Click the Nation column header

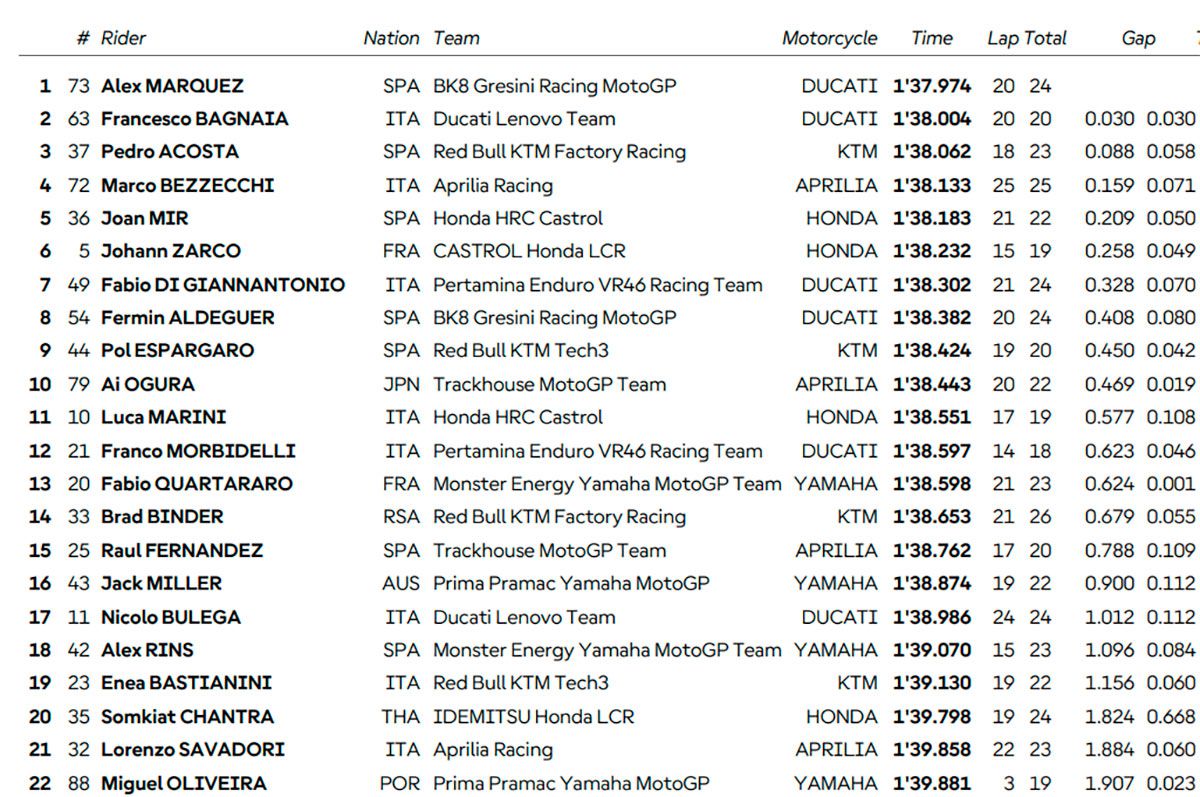pyautogui.click(x=391, y=38)
